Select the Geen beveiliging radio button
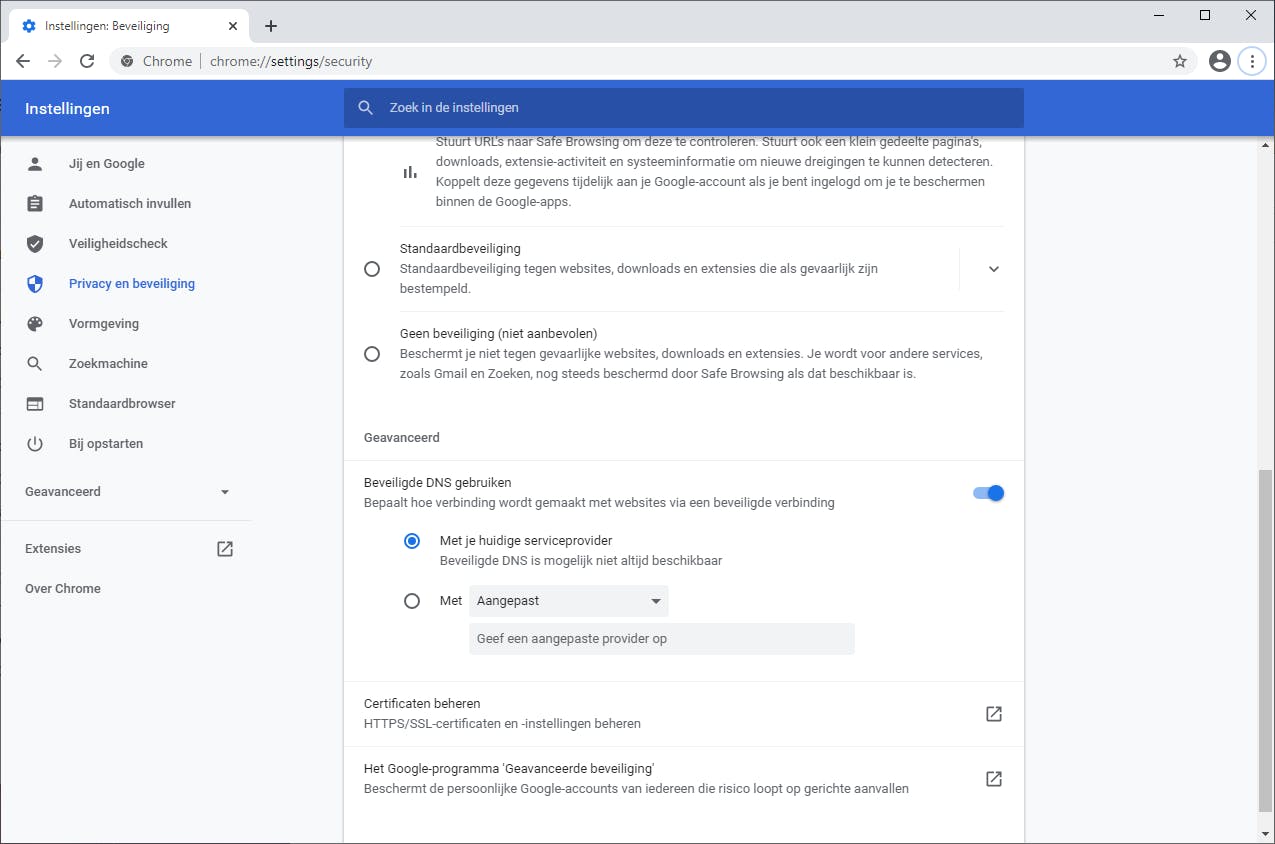Screen dimensions: 1275x844 (372, 354)
